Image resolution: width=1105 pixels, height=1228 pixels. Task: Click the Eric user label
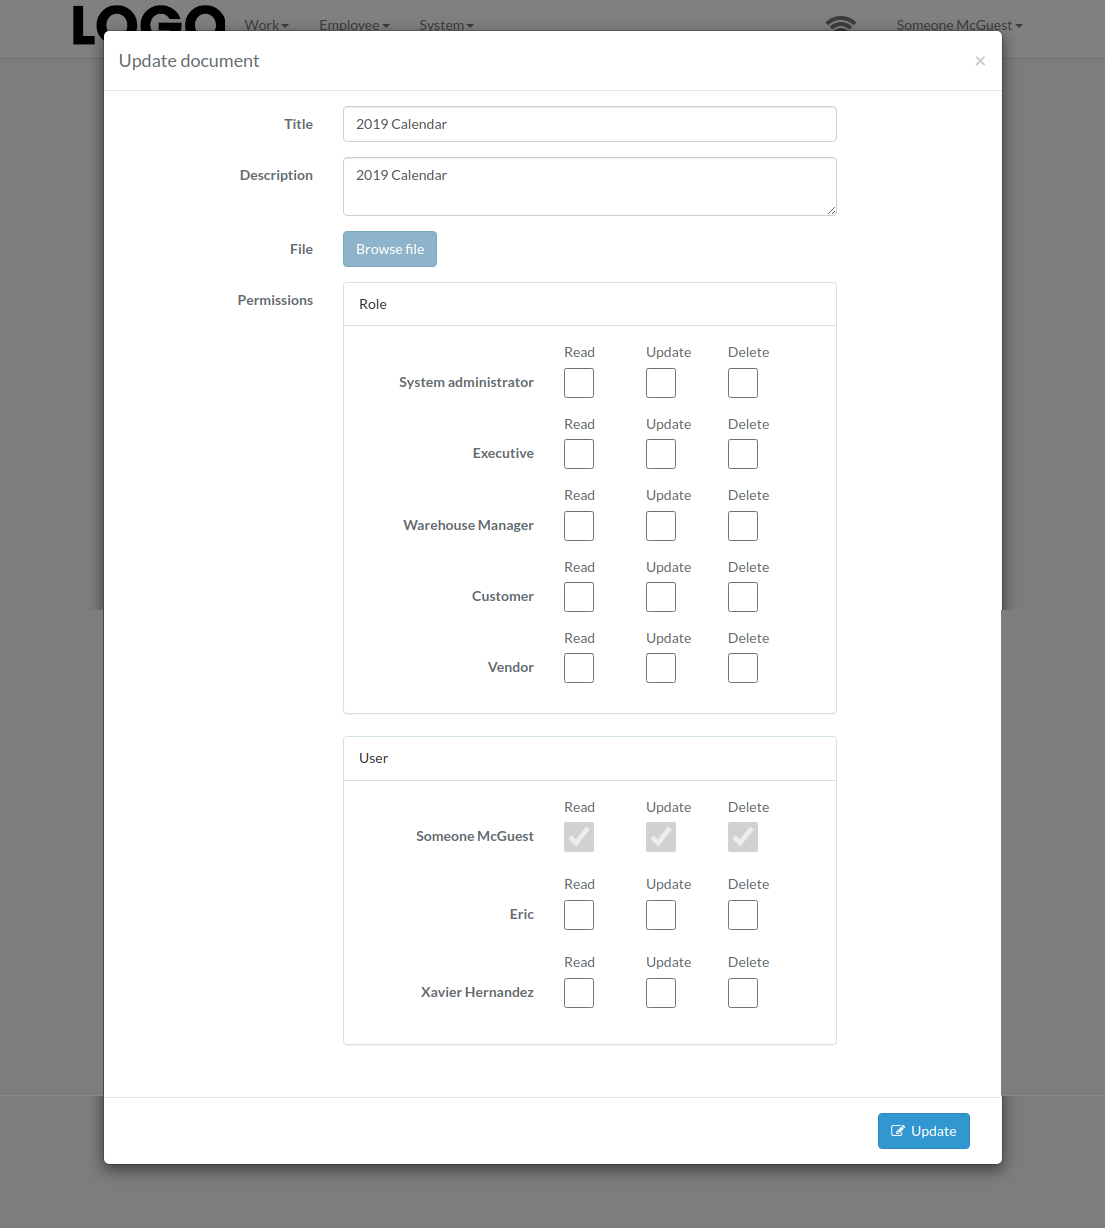(522, 914)
